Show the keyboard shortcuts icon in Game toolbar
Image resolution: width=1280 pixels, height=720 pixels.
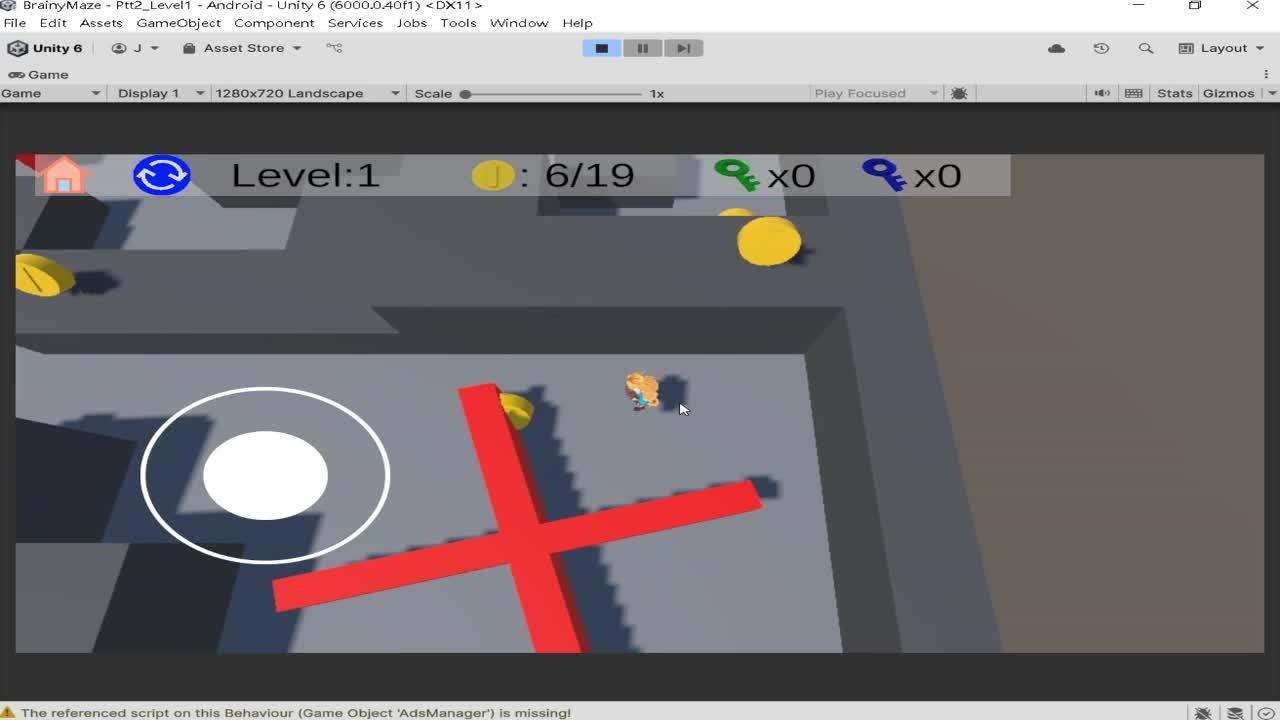[1133, 93]
